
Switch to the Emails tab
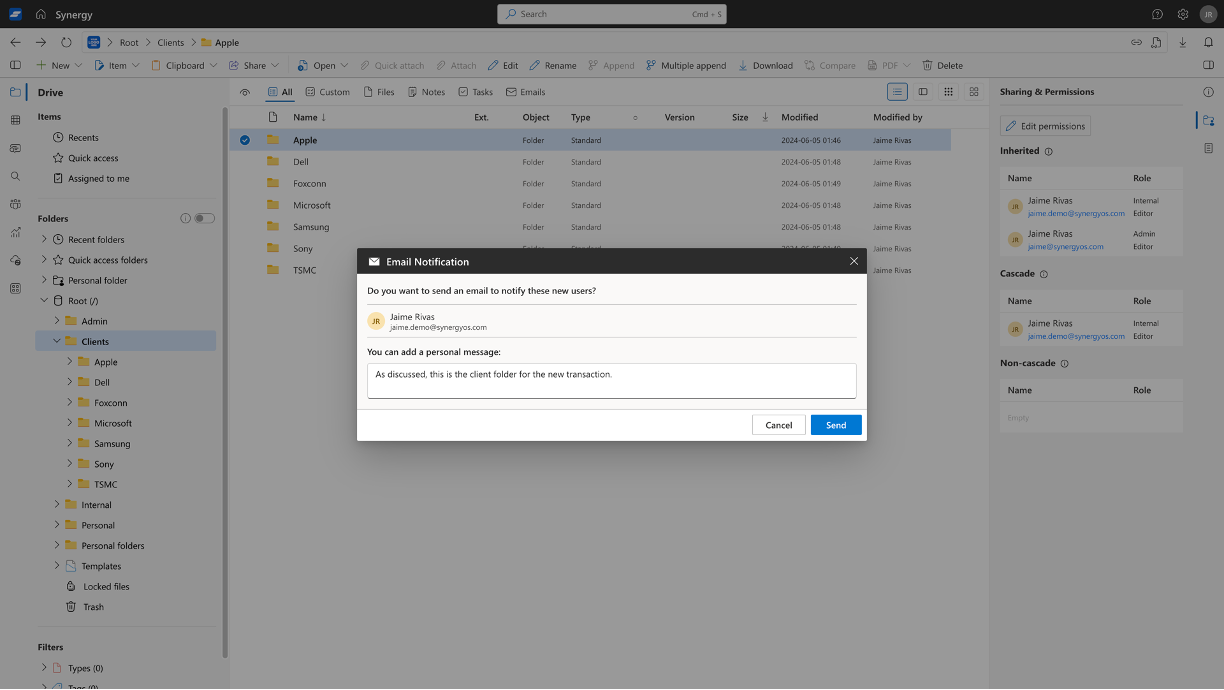[x=526, y=92]
